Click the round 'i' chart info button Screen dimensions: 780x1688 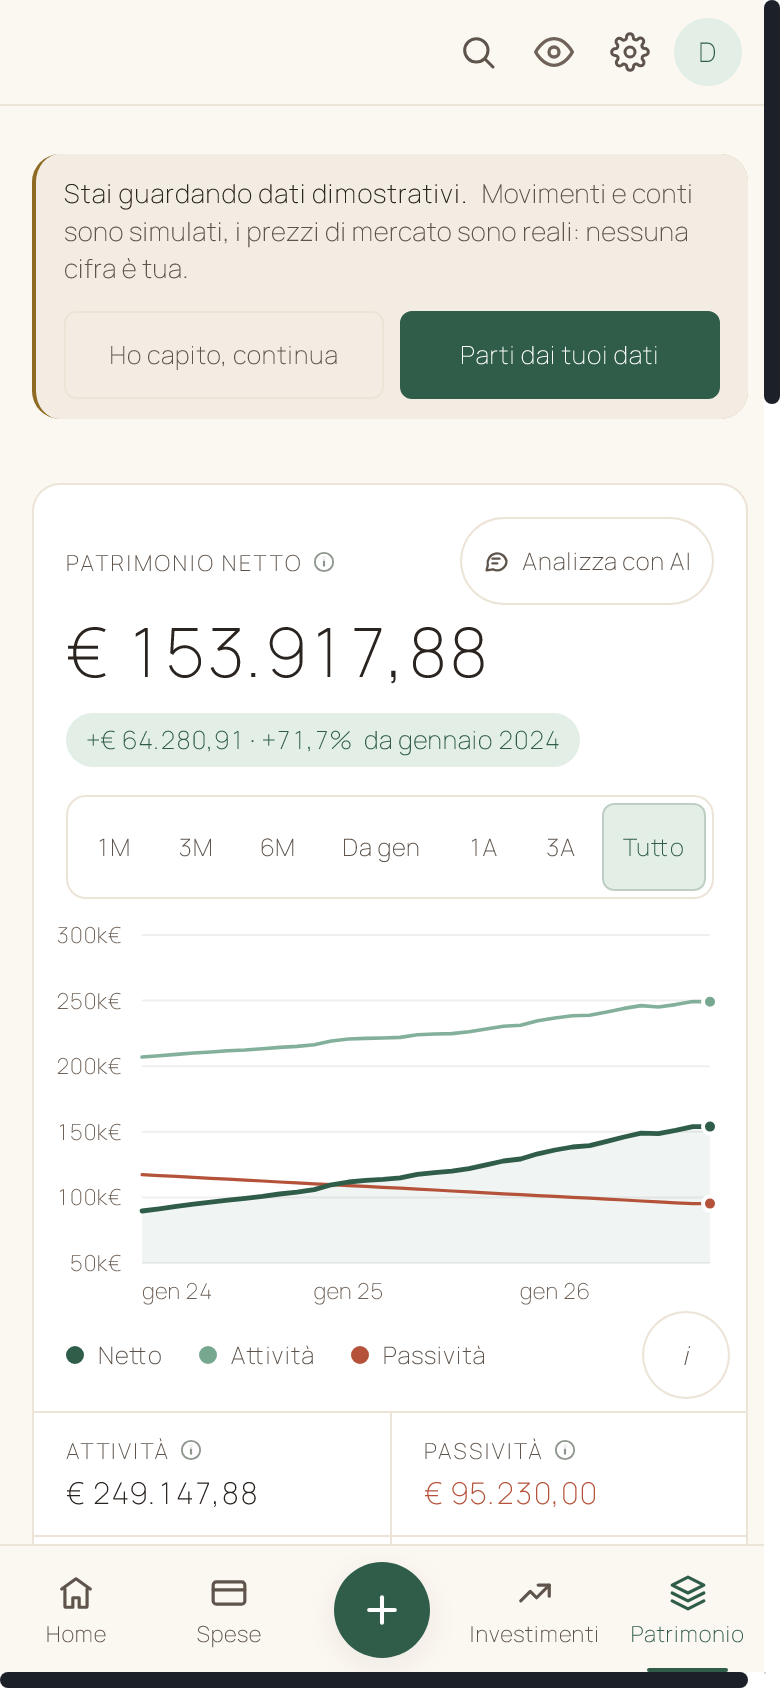pyautogui.click(x=686, y=1355)
